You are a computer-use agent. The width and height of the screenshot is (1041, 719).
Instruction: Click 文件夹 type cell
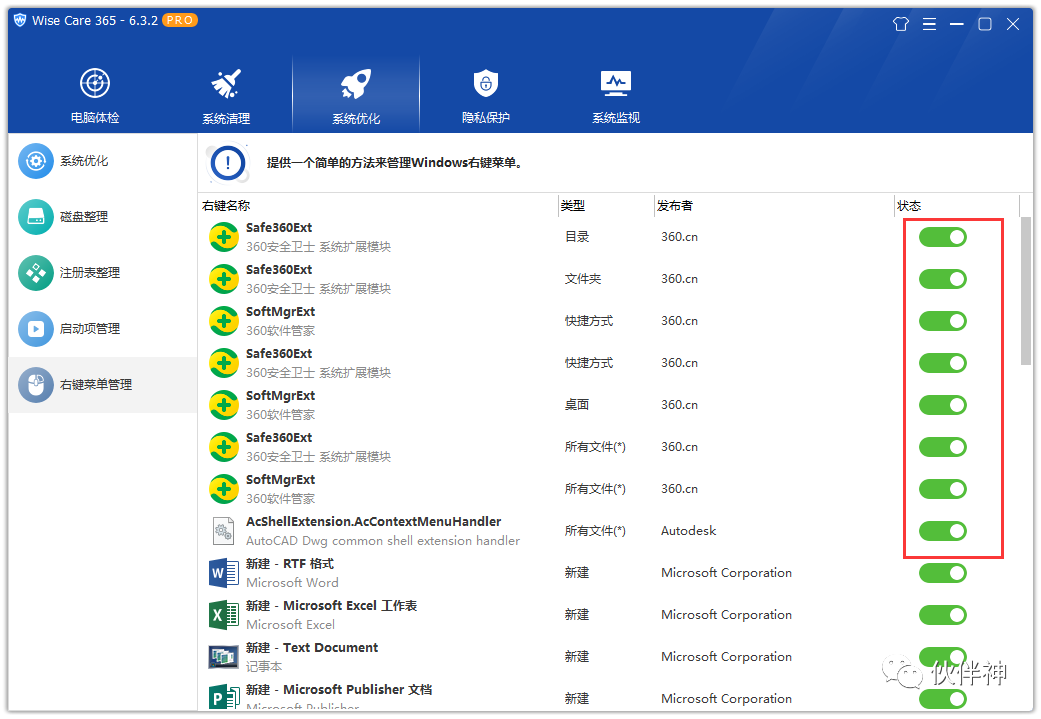coord(583,279)
